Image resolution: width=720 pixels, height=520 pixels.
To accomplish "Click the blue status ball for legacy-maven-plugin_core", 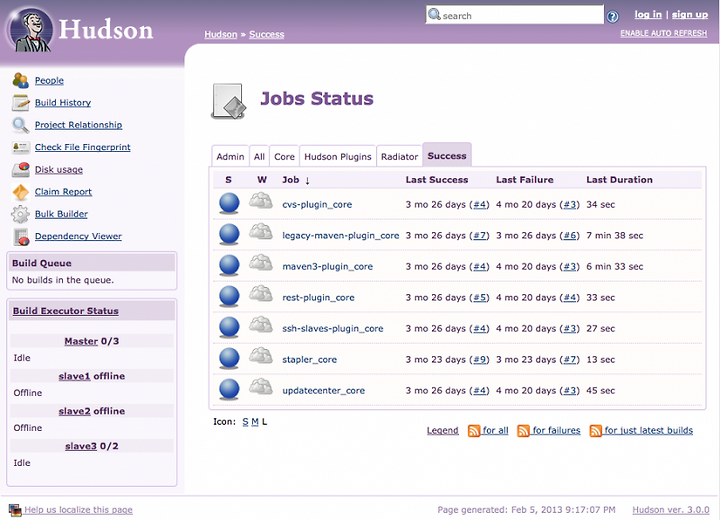I will [x=229, y=234].
